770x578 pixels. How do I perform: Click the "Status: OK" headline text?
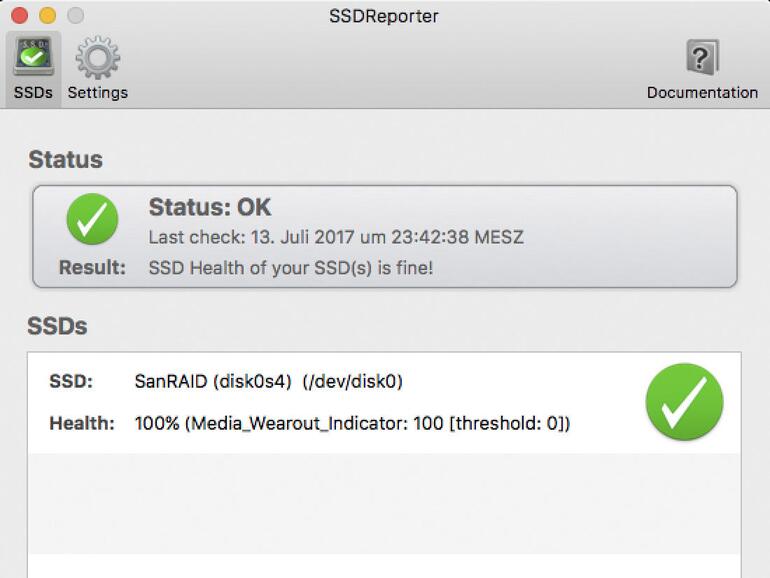pos(210,208)
